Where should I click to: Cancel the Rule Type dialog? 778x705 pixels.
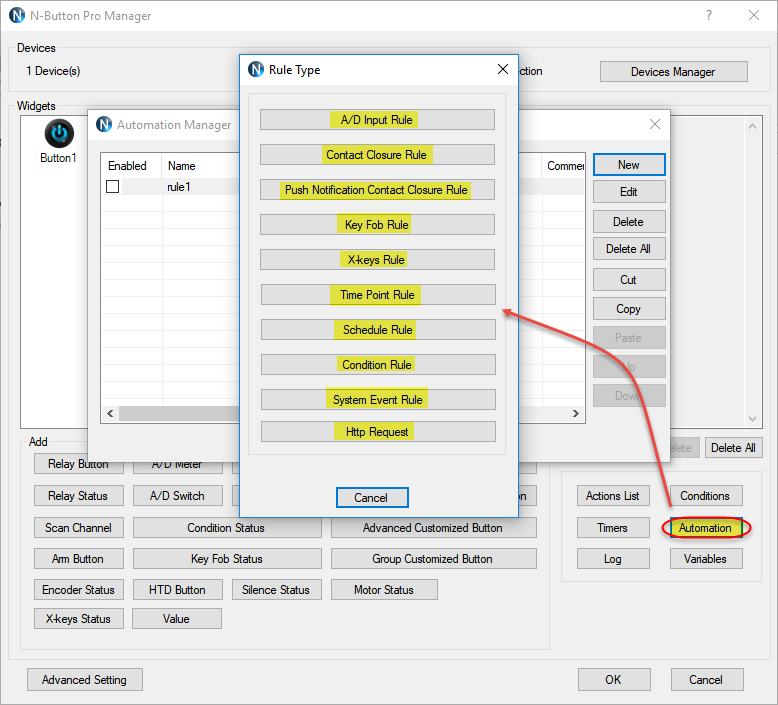click(x=372, y=498)
